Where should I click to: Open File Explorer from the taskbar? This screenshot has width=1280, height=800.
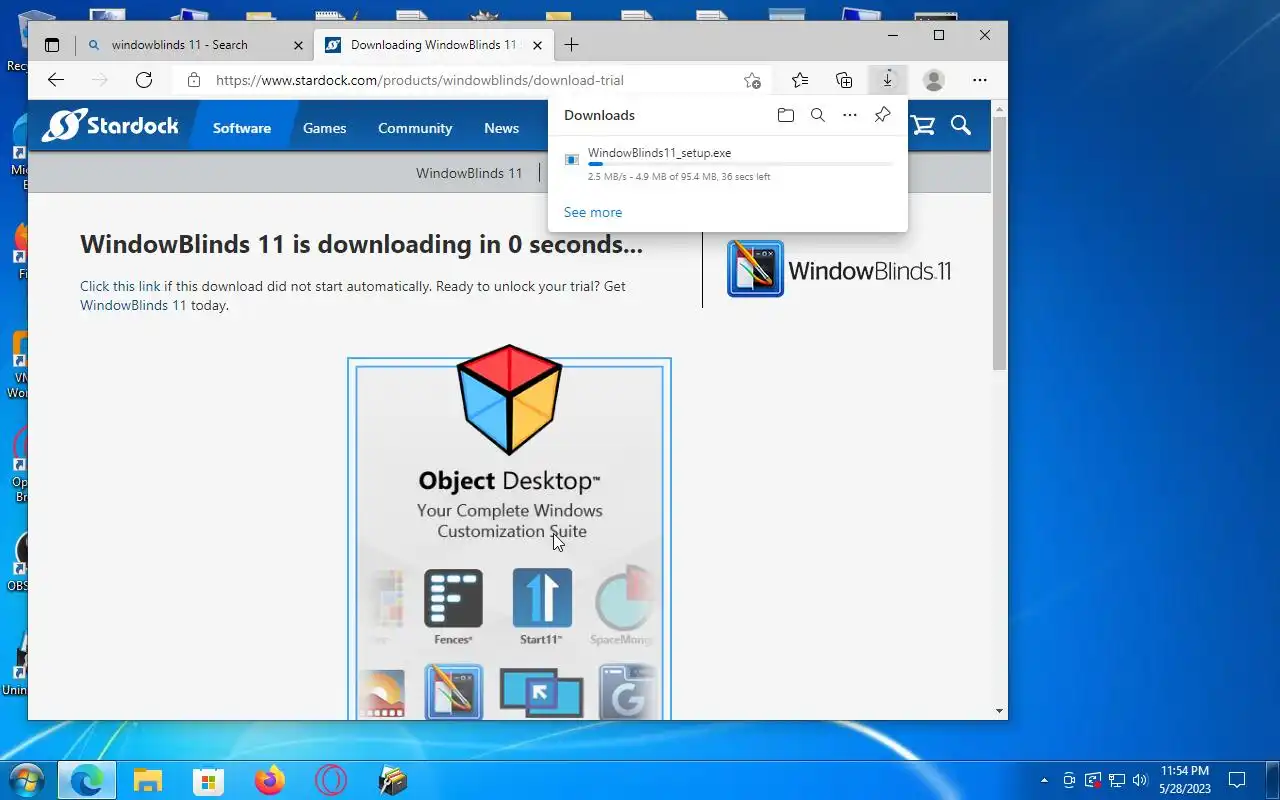click(x=148, y=780)
